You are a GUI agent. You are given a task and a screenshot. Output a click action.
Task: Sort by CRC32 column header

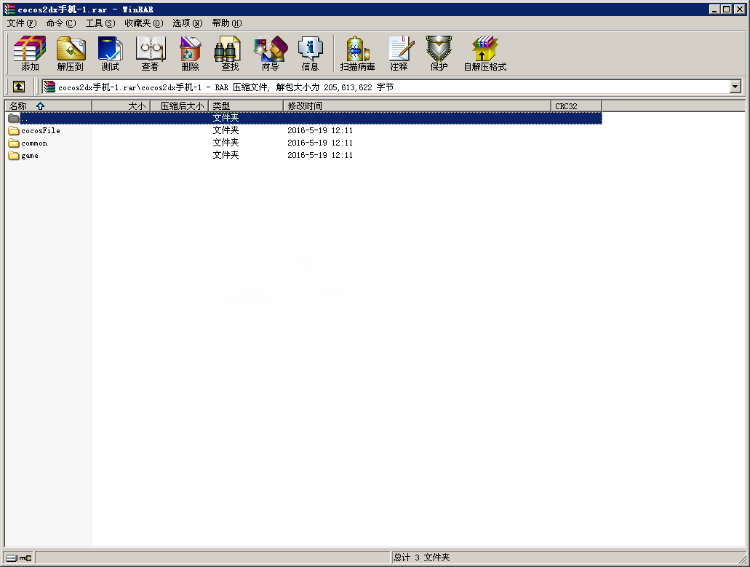click(x=576, y=106)
